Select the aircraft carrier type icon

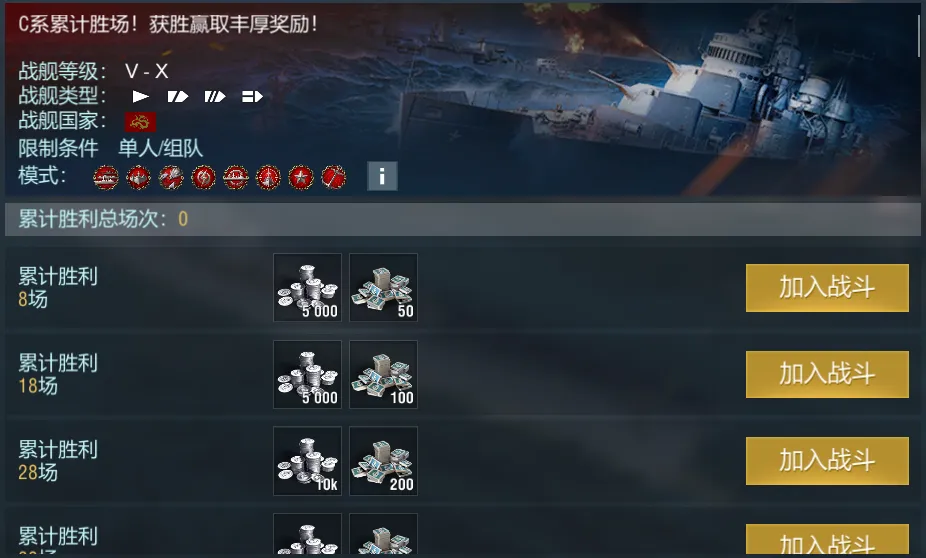(252, 96)
